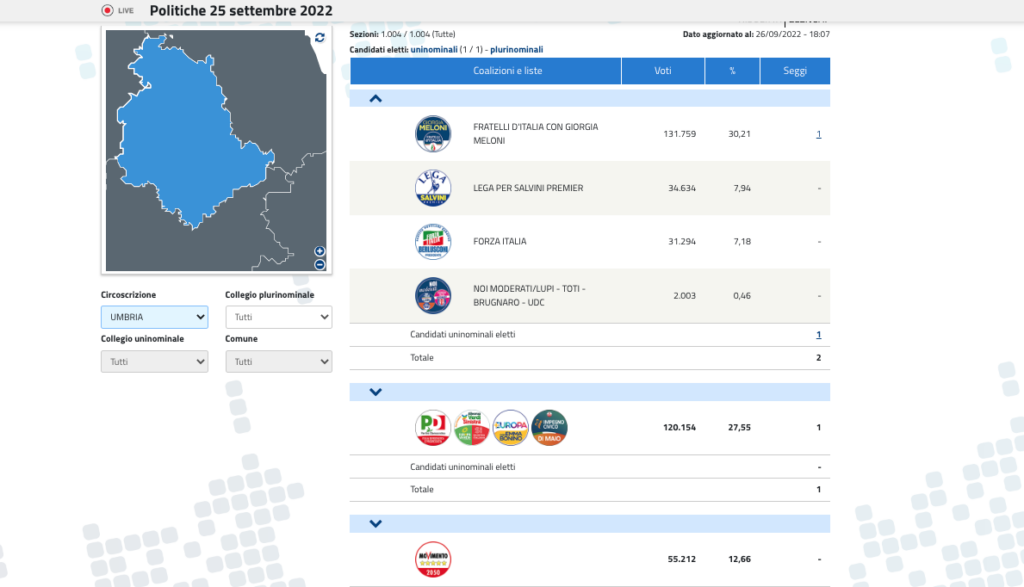Collapse the first coalition with the up chevron
This screenshot has width=1024, height=587.
click(x=376, y=99)
